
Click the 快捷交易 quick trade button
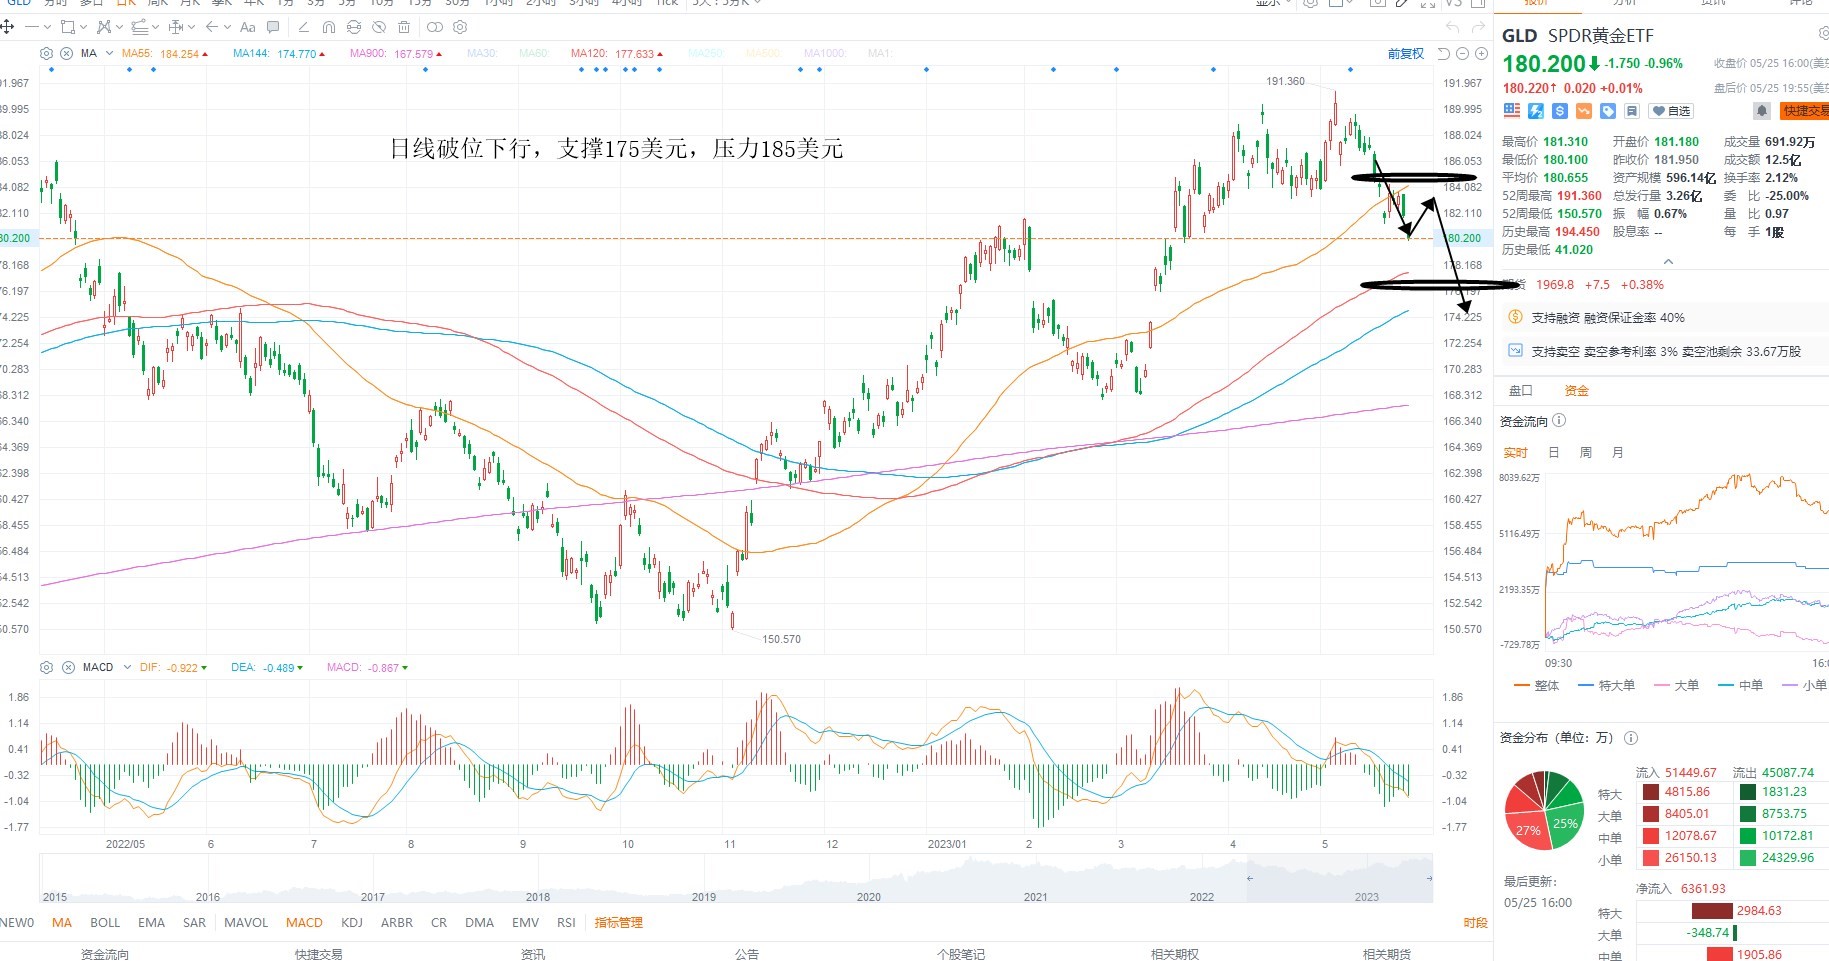coord(1803,111)
